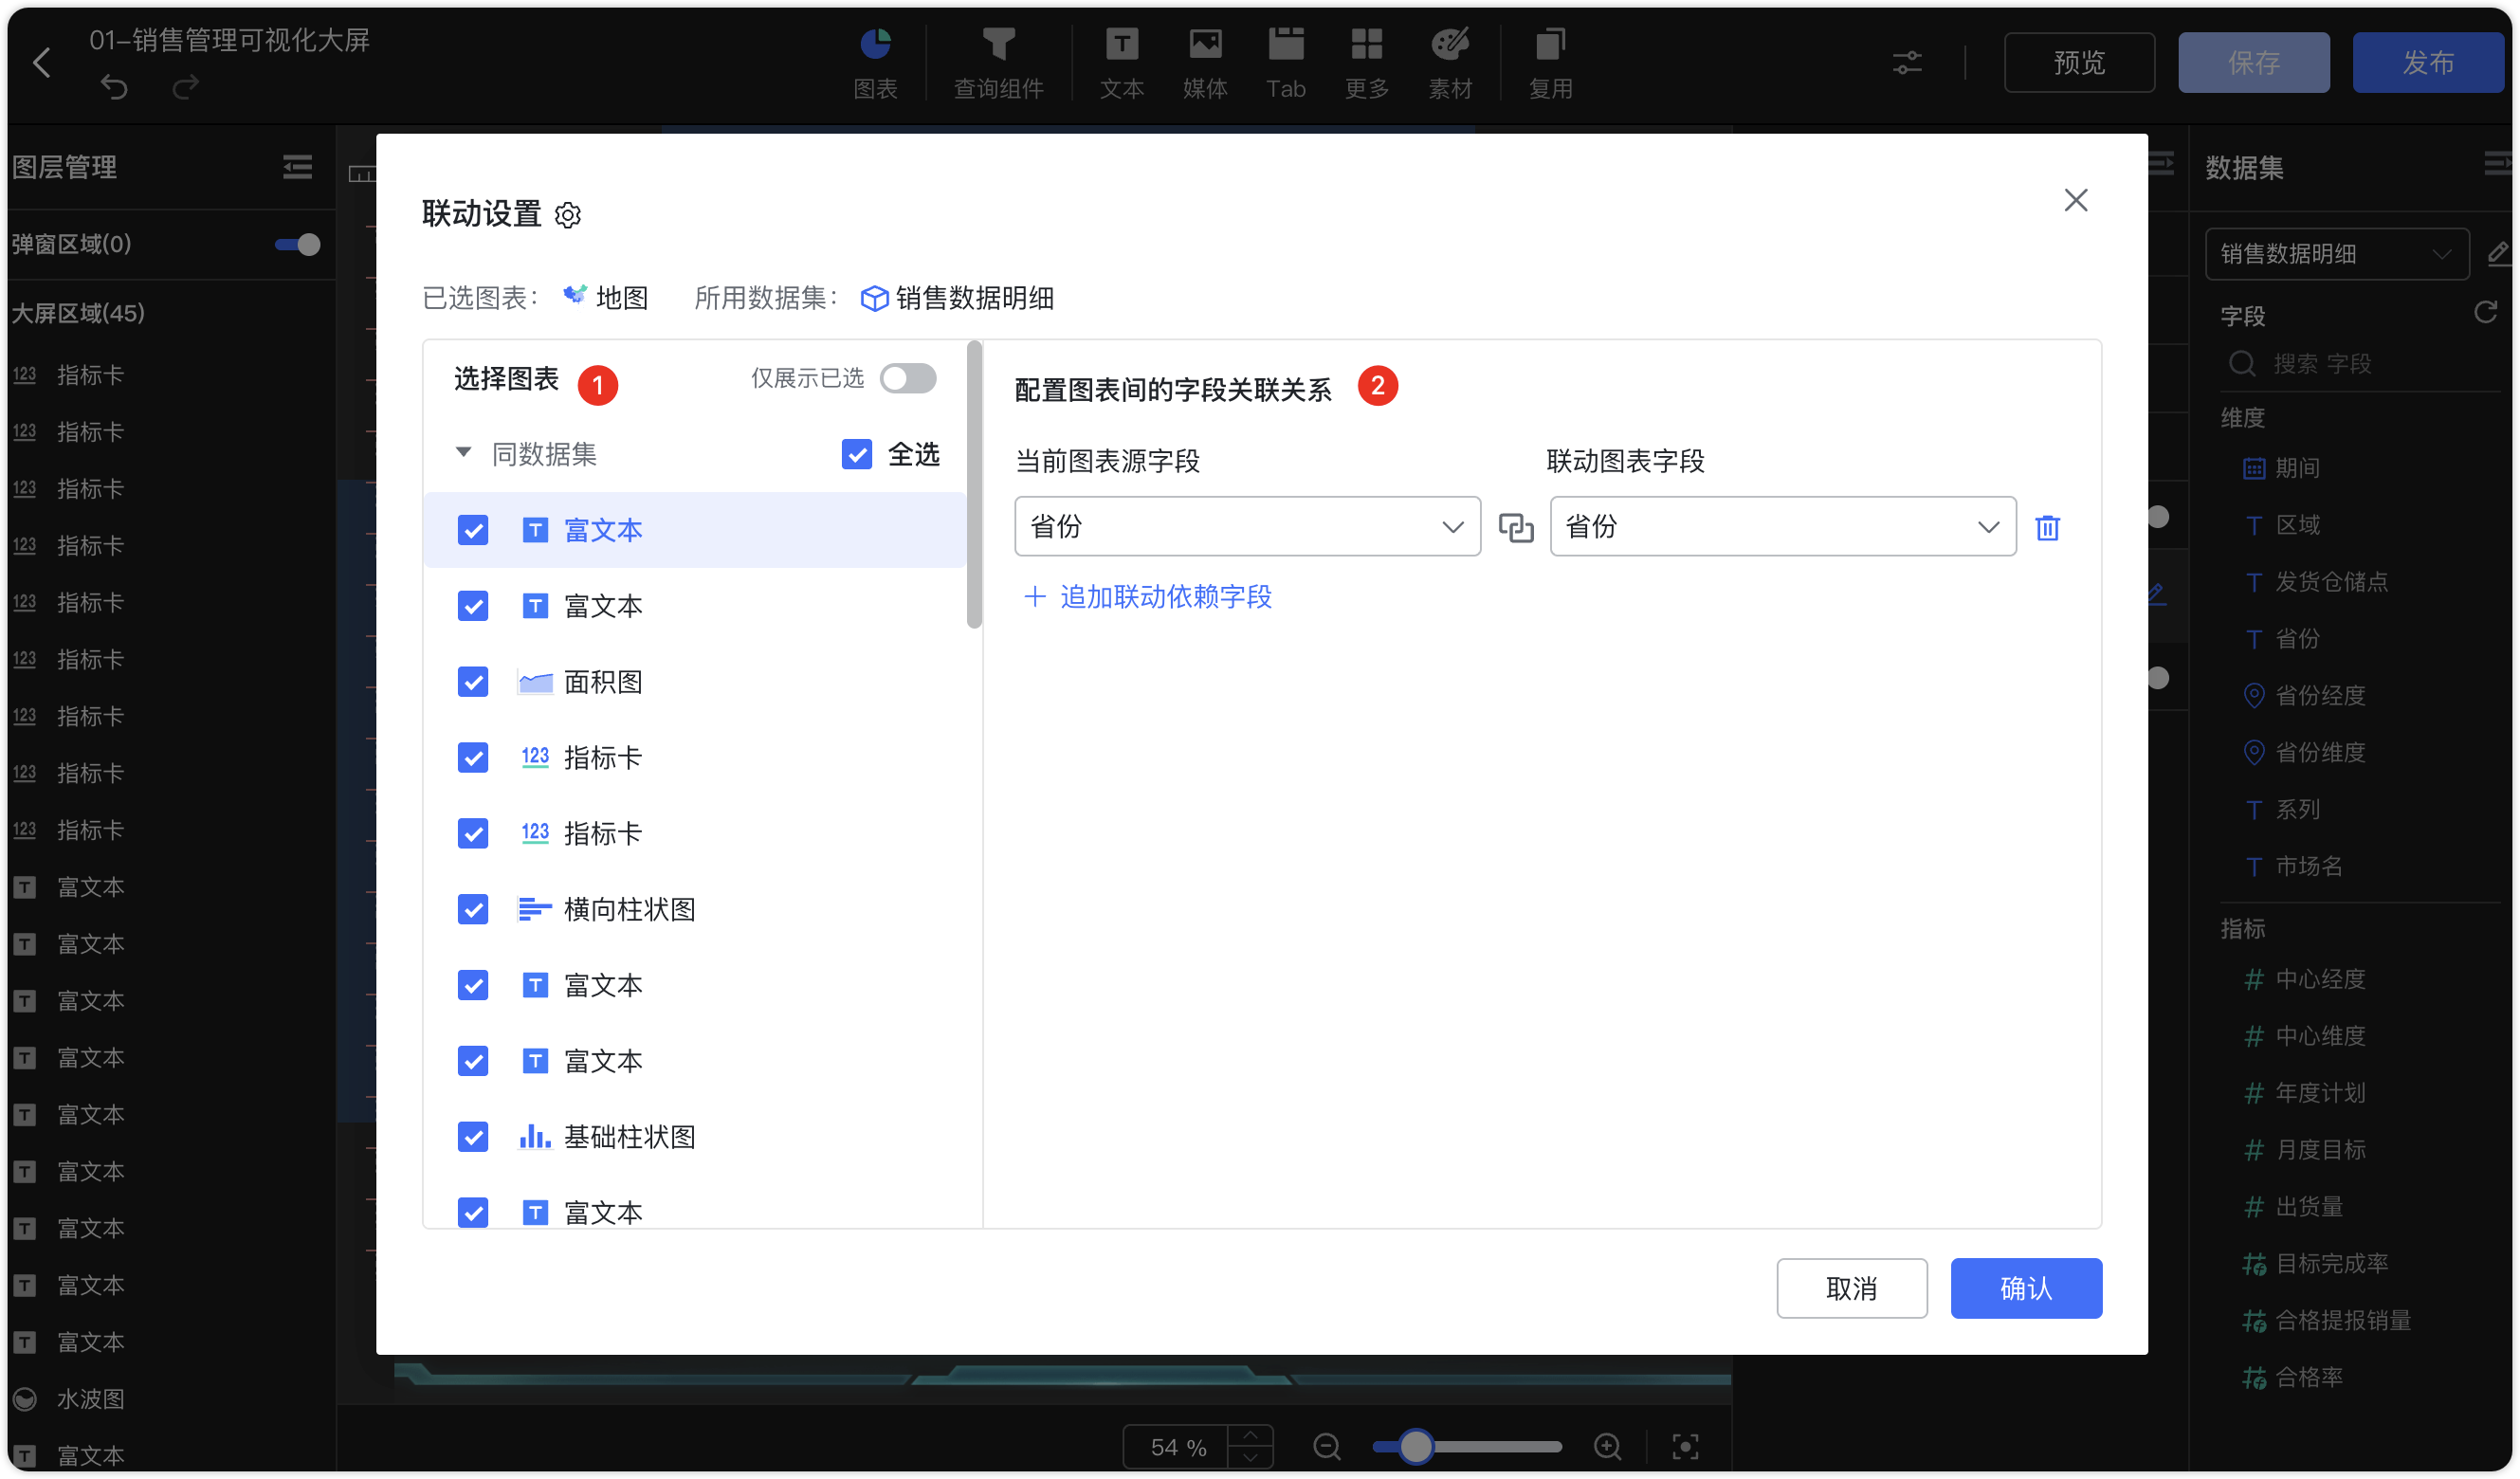
Task: Click the 预览 preview button
Action: coord(2079,63)
